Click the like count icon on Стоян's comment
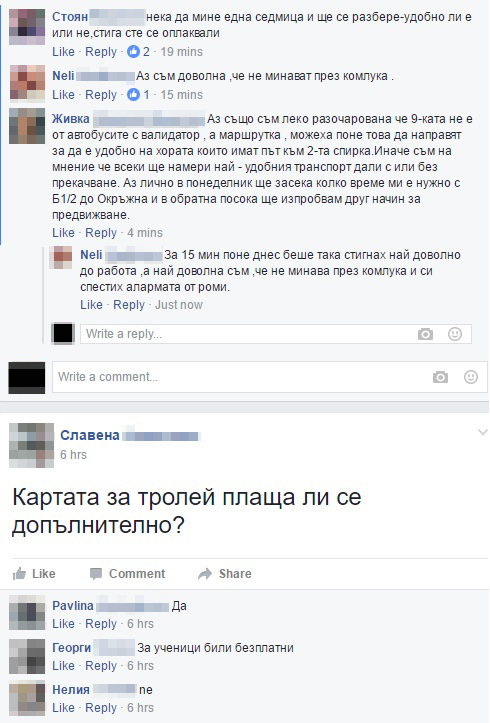490x723 pixels. click(x=133, y=52)
